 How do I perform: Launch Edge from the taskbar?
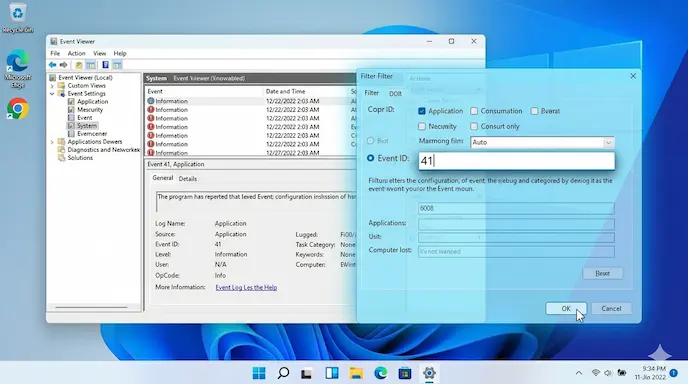click(380, 373)
